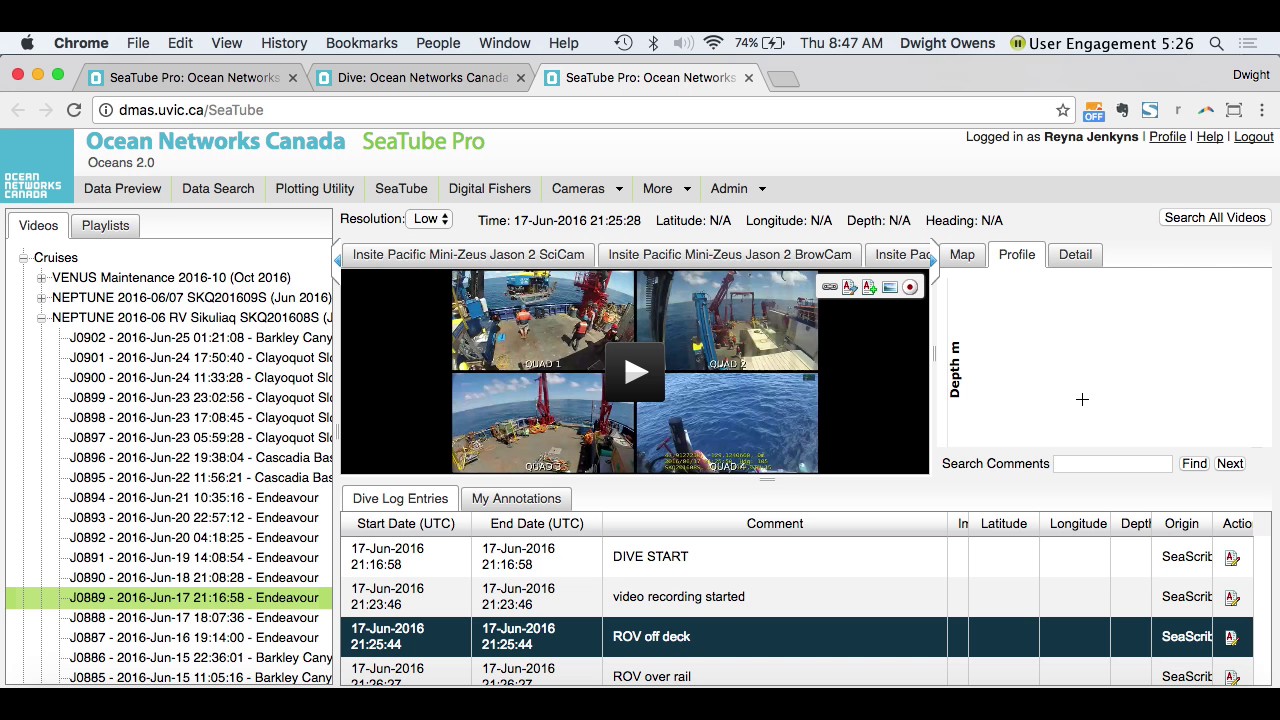Screen dimensions: 1280x720
Task: Click the blue S extension icon
Action: click(x=1150, y=110)
